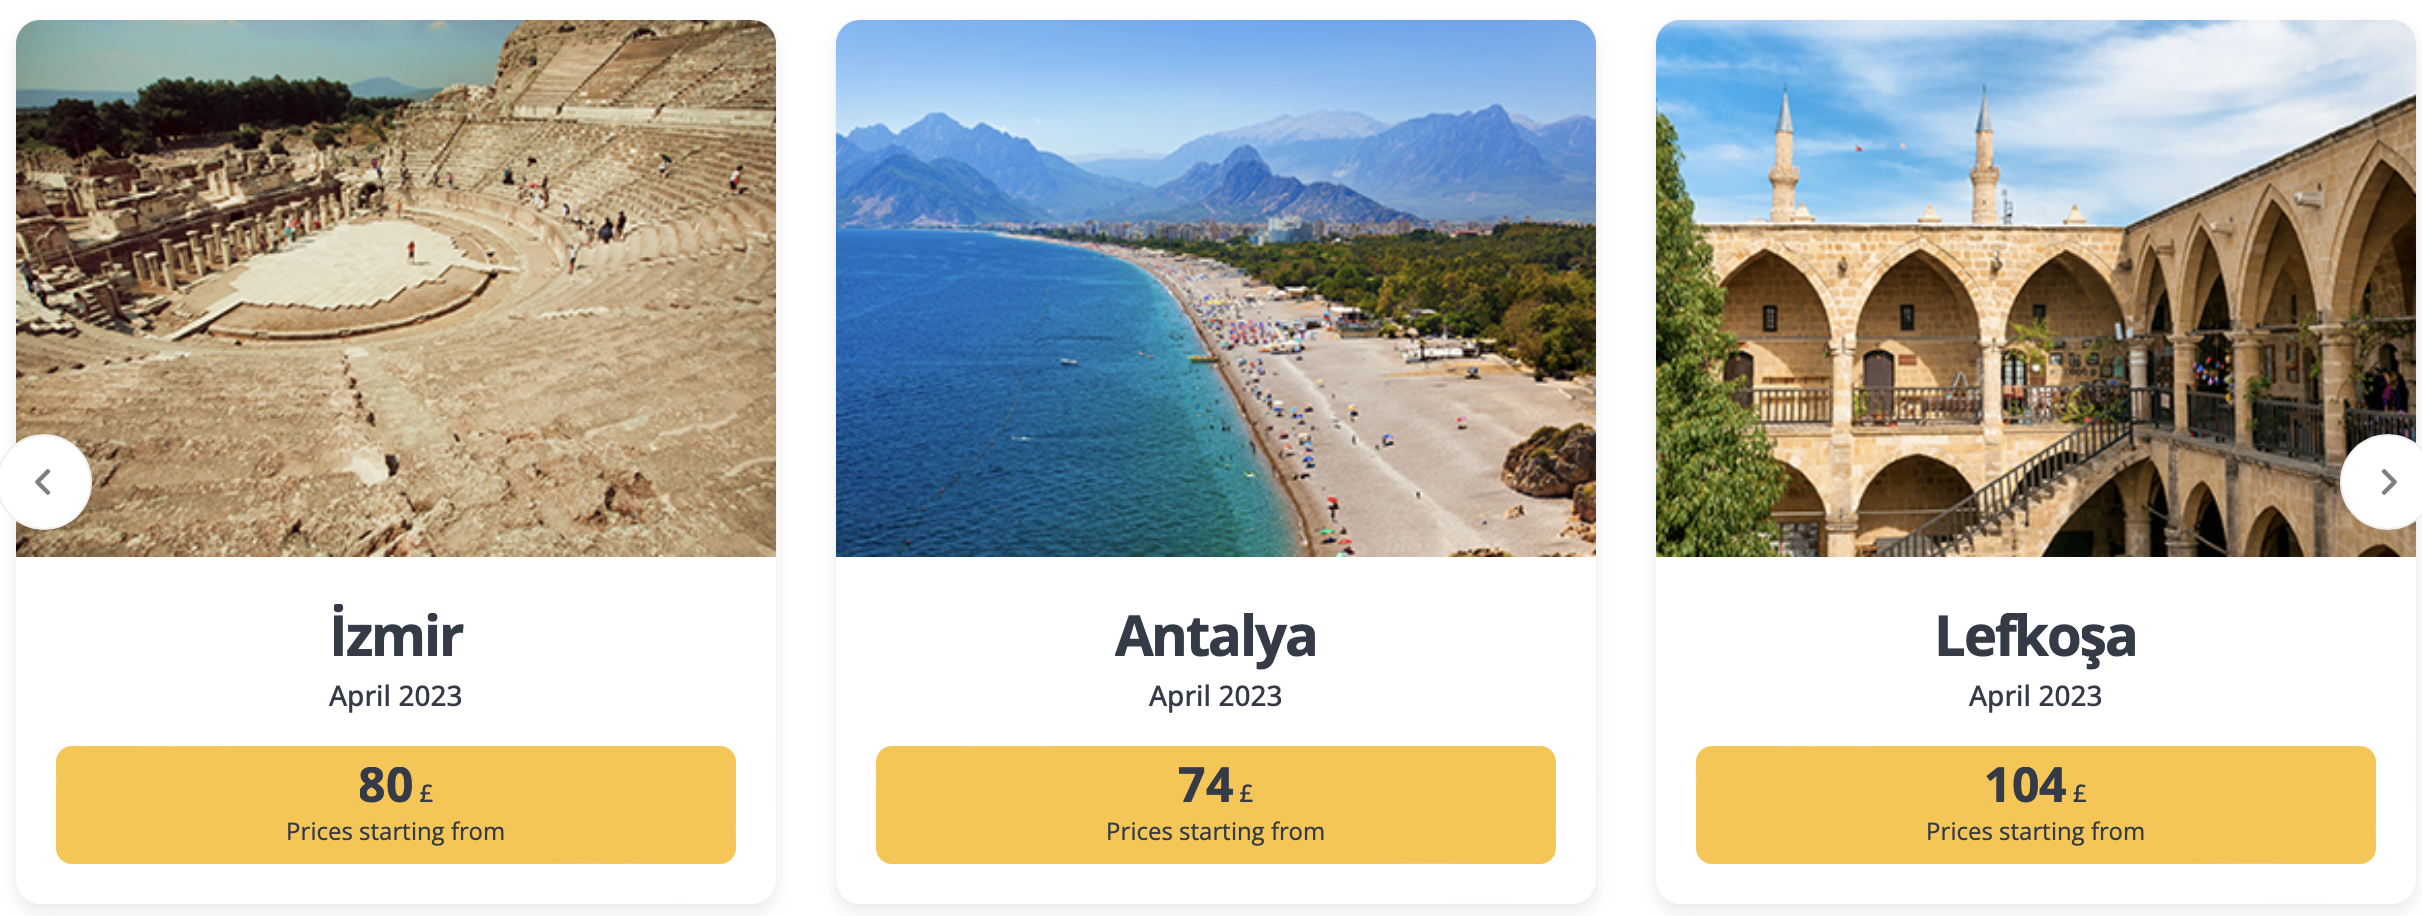This screenshot has width=2422, height=916.
Task: Open the İzmir ancient theatre photo
Action: pos(396,288)
